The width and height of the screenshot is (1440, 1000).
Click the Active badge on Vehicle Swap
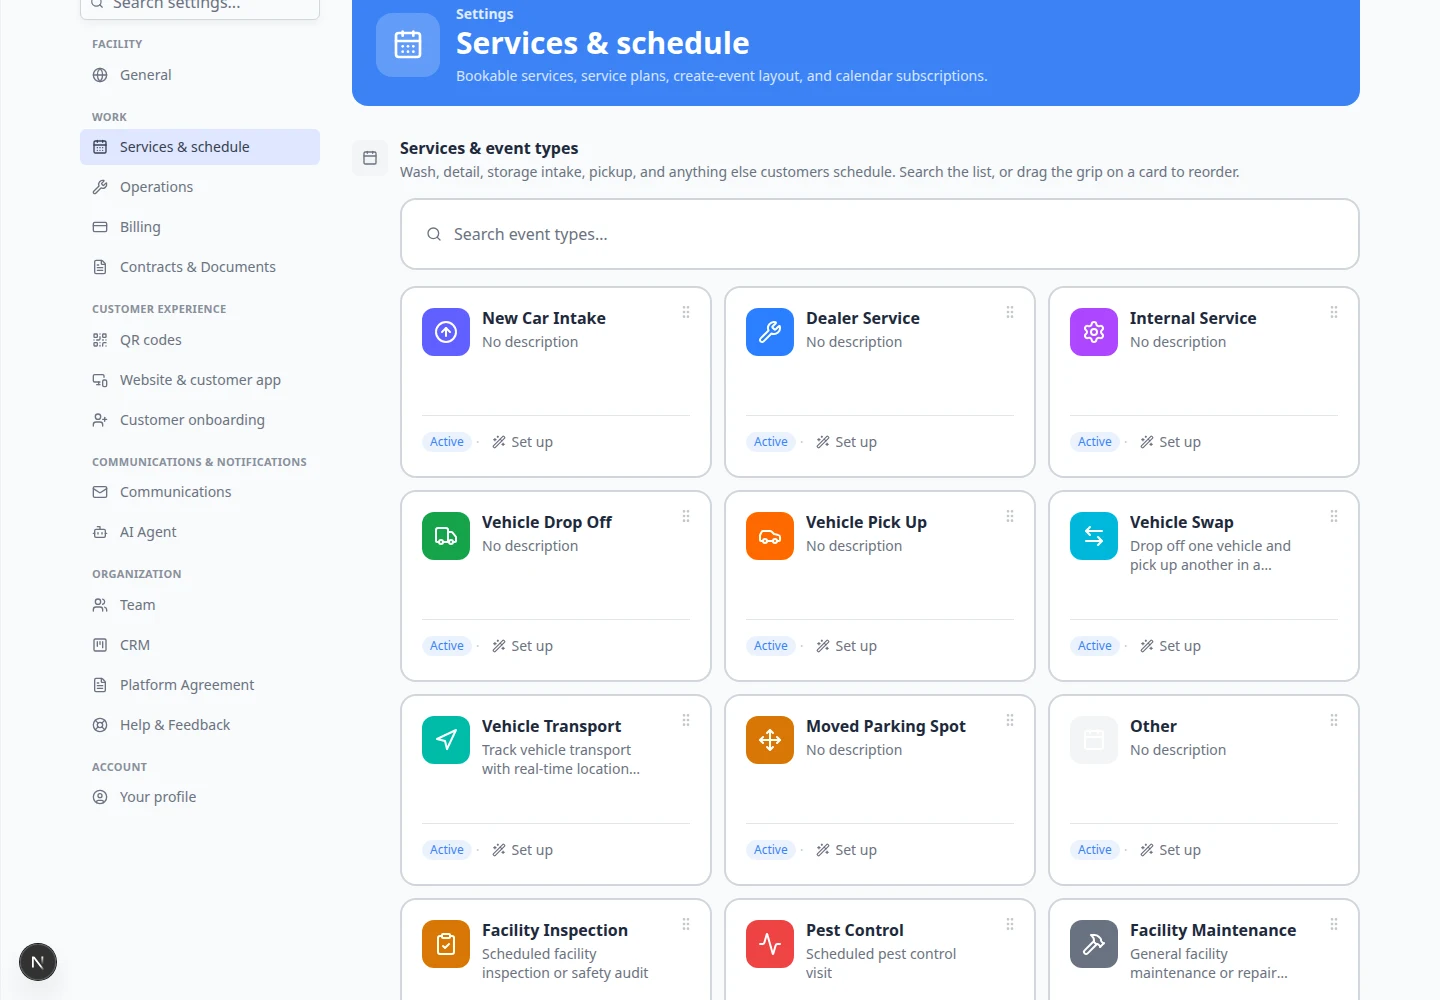click(x=1095, y=646)
